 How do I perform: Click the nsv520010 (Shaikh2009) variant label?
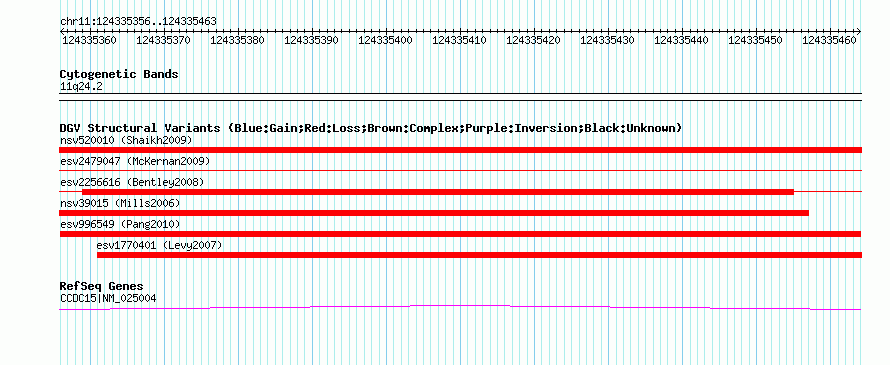pos(126,140)
